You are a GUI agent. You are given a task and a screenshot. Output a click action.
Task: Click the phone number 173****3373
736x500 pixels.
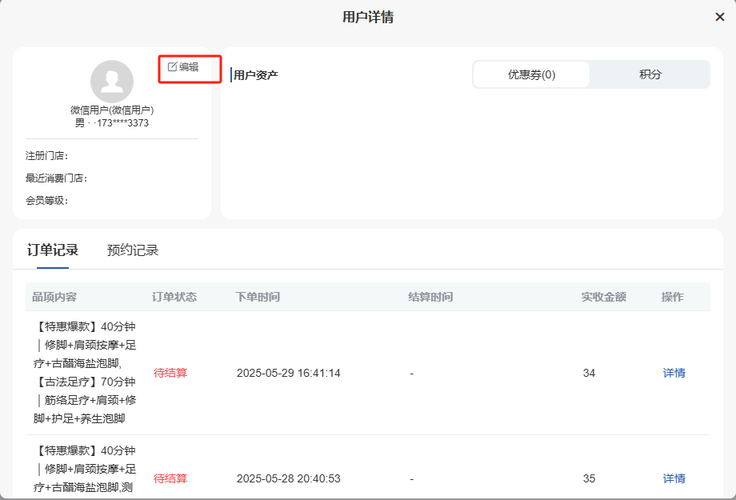pyautogui.click(x=123, y=123)
